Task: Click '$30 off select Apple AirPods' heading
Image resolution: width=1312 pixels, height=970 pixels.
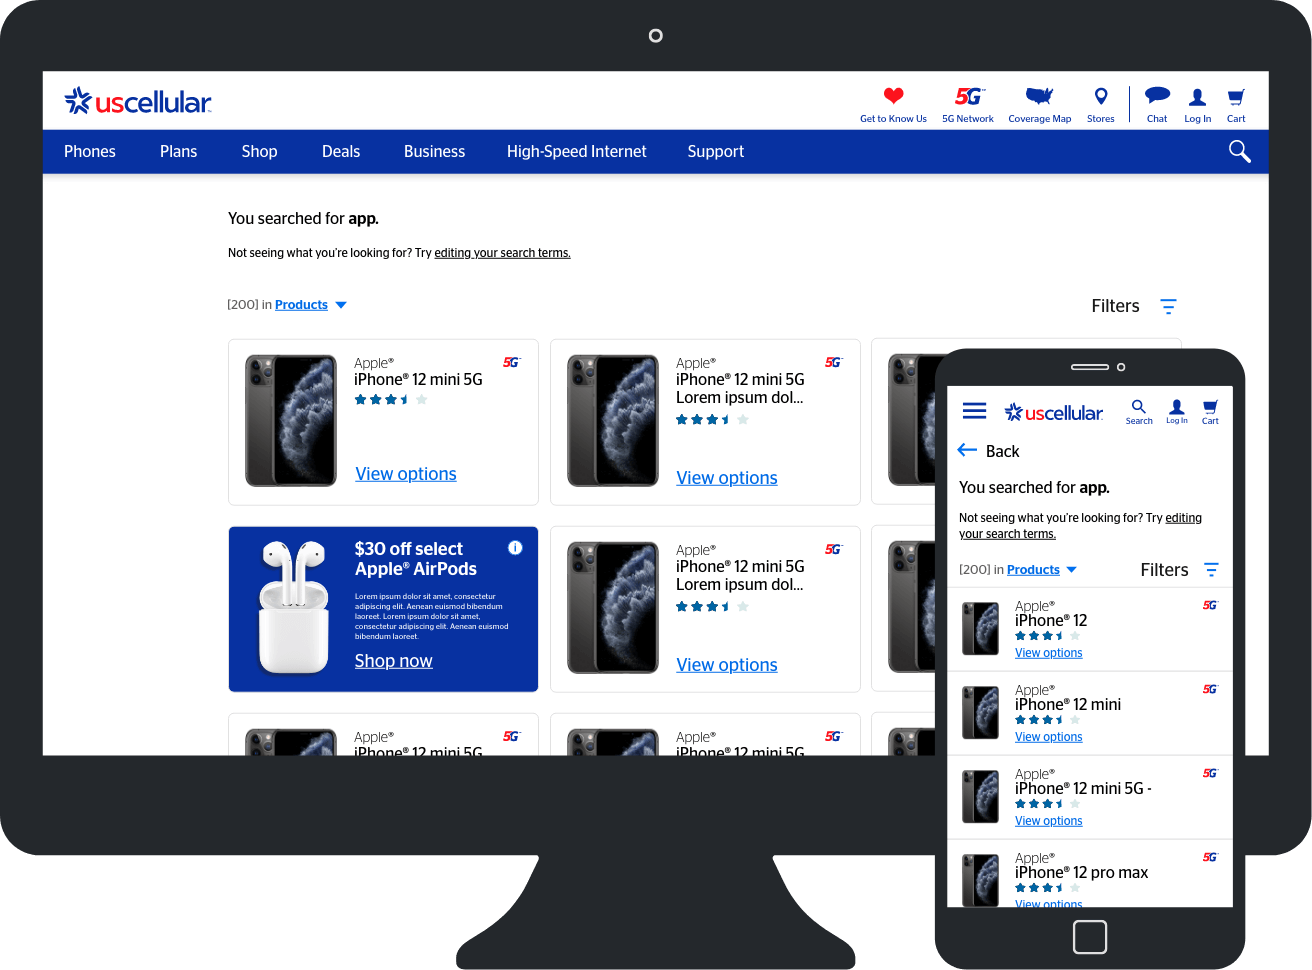Action: [x=415, y=559]
